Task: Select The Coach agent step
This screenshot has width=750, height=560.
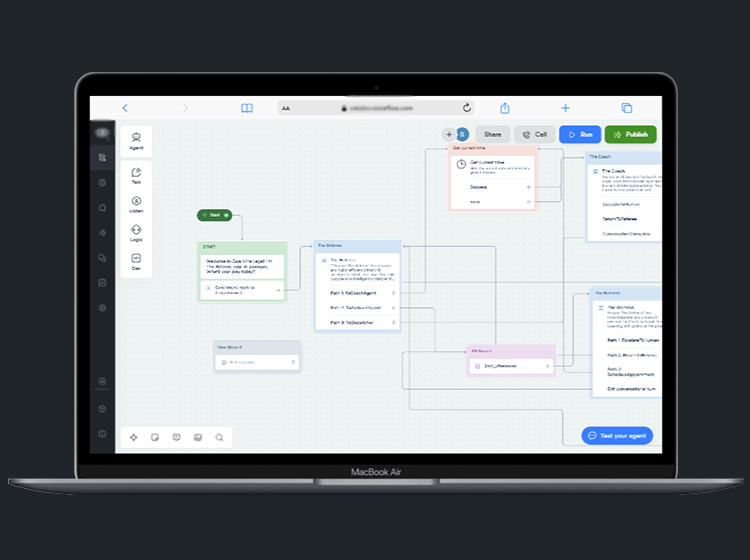Action: coord(627,180)
